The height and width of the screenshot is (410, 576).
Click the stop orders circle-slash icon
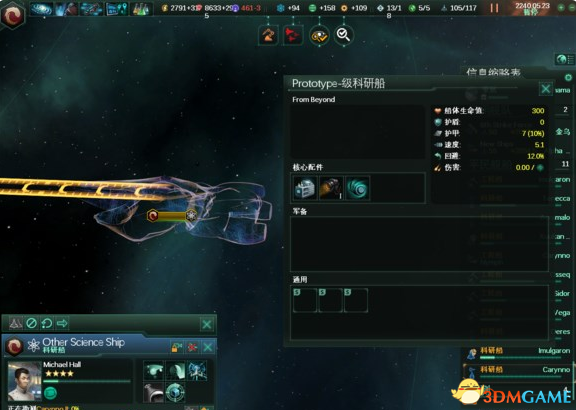coord(32,323)
